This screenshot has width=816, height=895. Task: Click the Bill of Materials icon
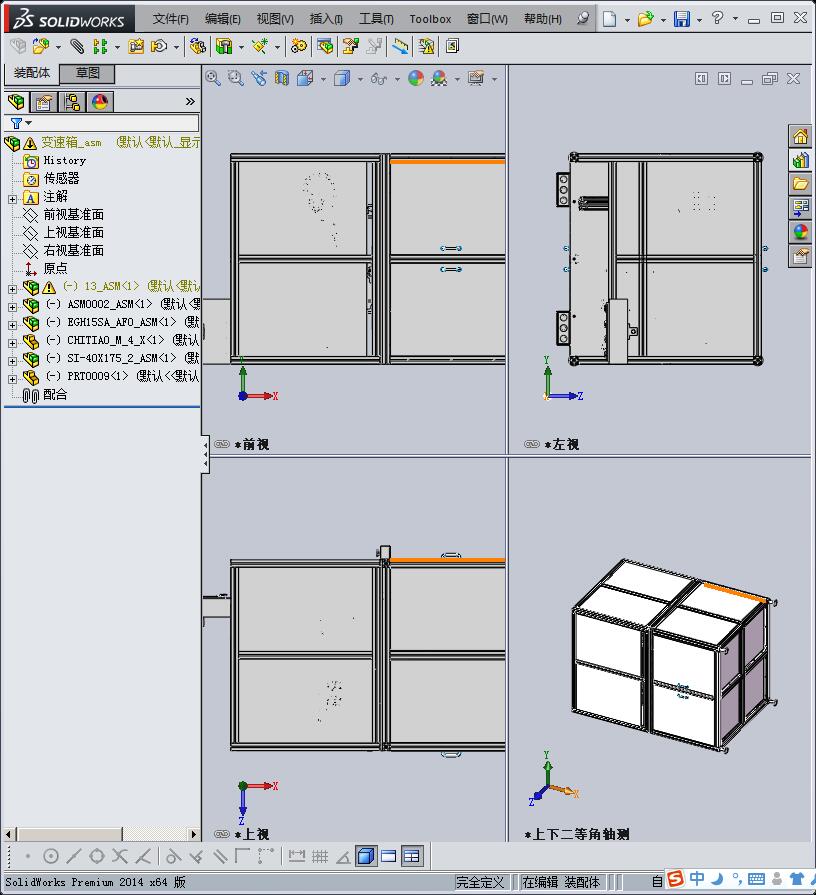[325, 46]
